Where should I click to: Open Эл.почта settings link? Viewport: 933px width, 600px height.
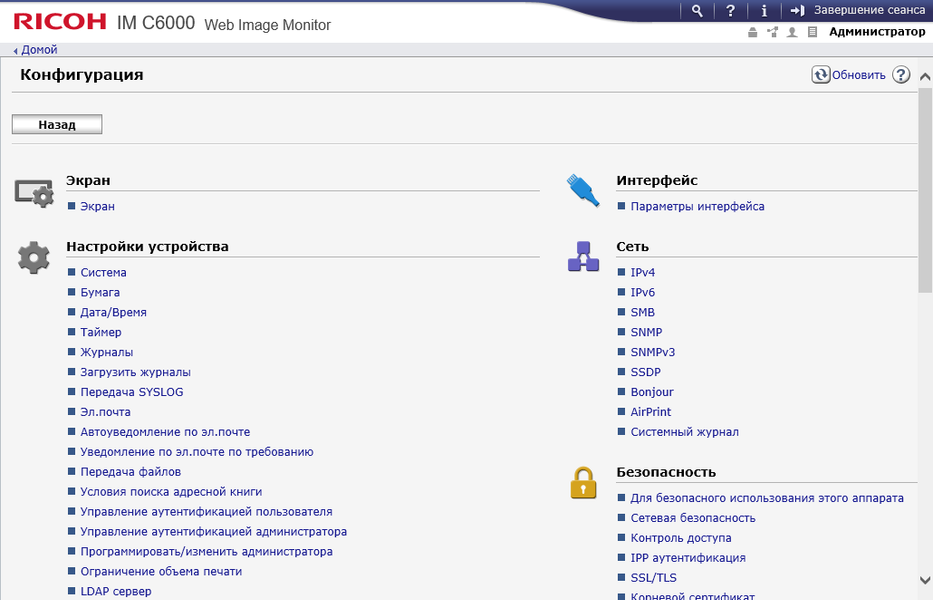(105, 412)
